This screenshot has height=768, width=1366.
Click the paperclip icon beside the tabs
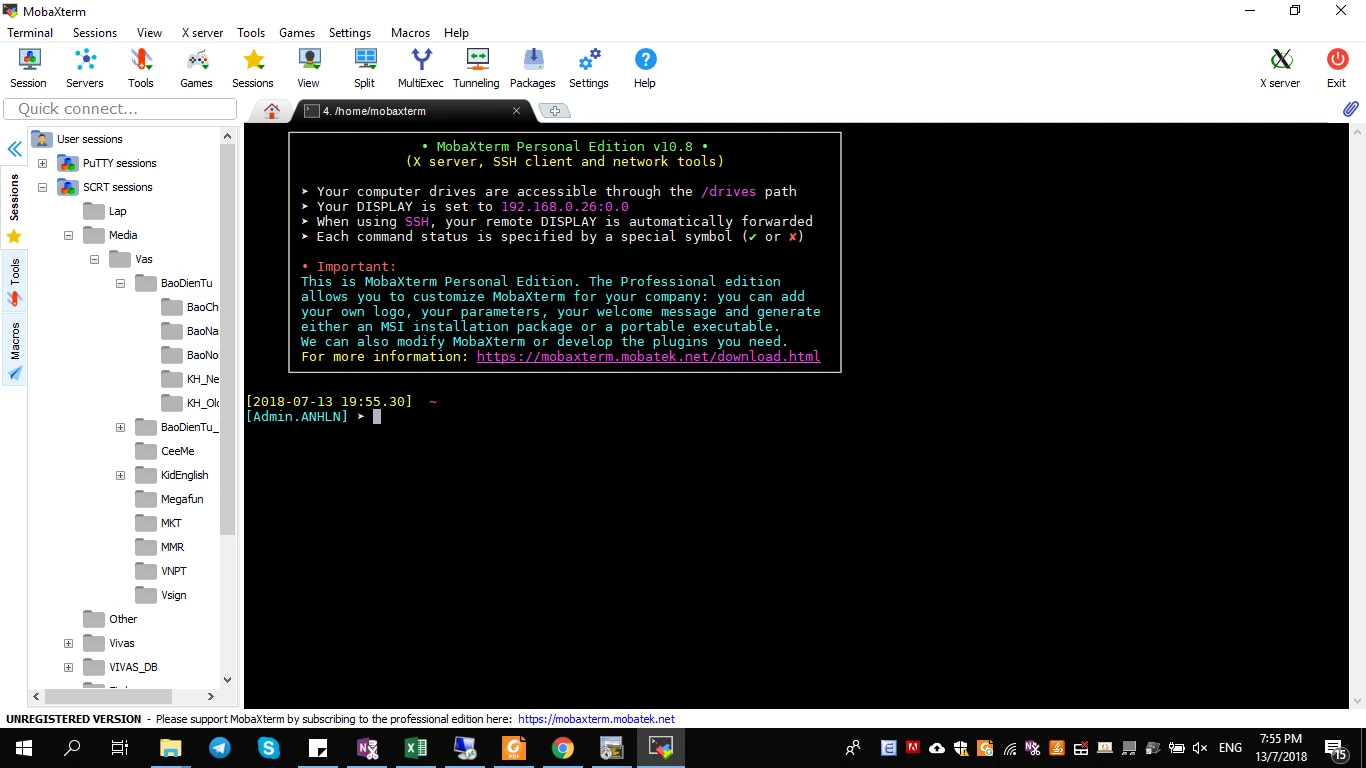pyautogui.click(x=1350, y=109)
